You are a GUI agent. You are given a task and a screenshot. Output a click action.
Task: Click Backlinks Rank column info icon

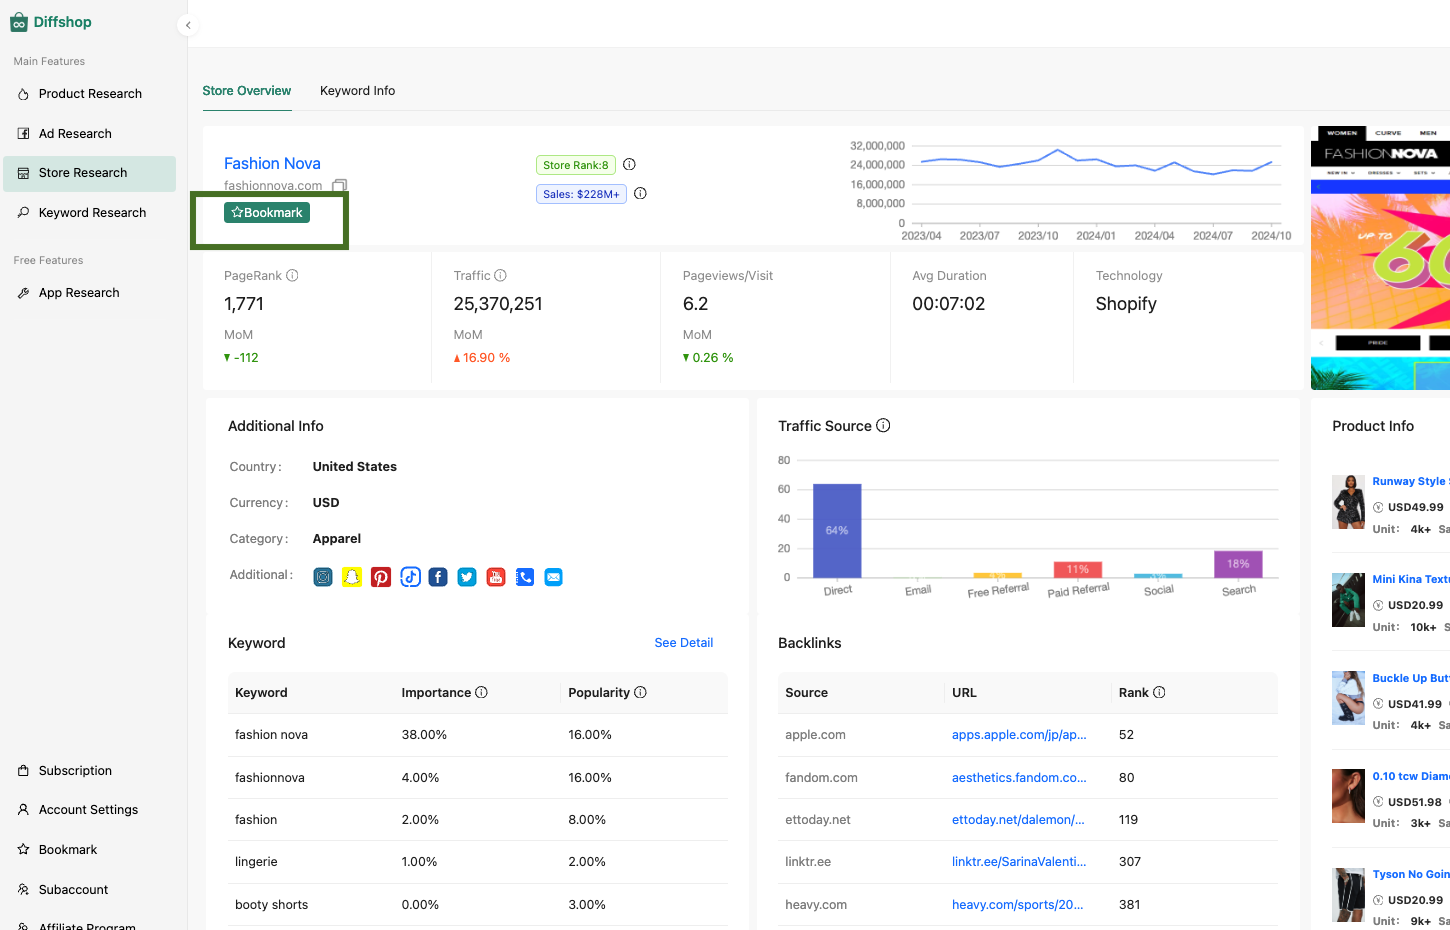pyautogui.click(x=1160, y=692)
